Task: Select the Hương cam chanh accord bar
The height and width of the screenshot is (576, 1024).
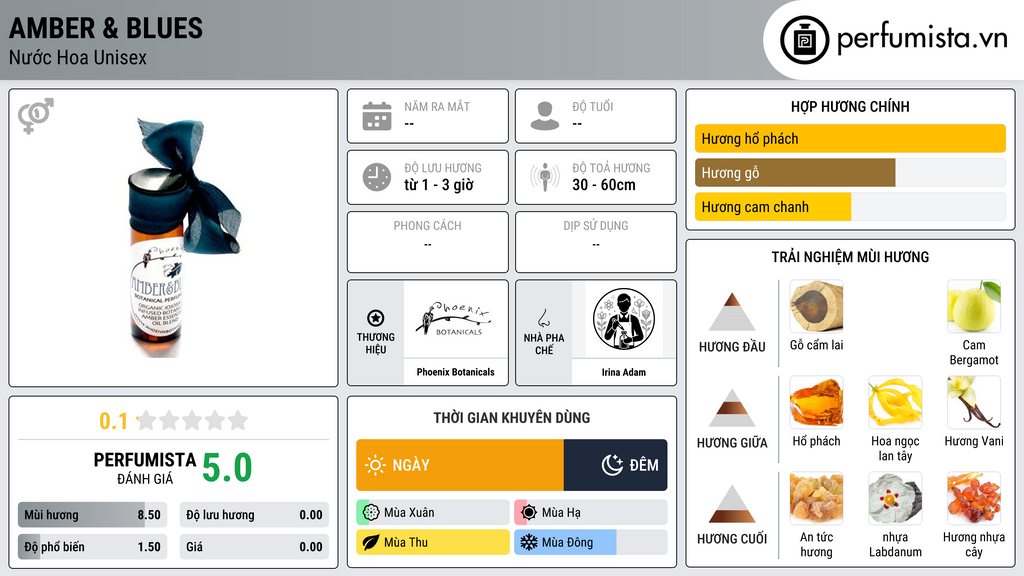Action: (x=850, y=206)
